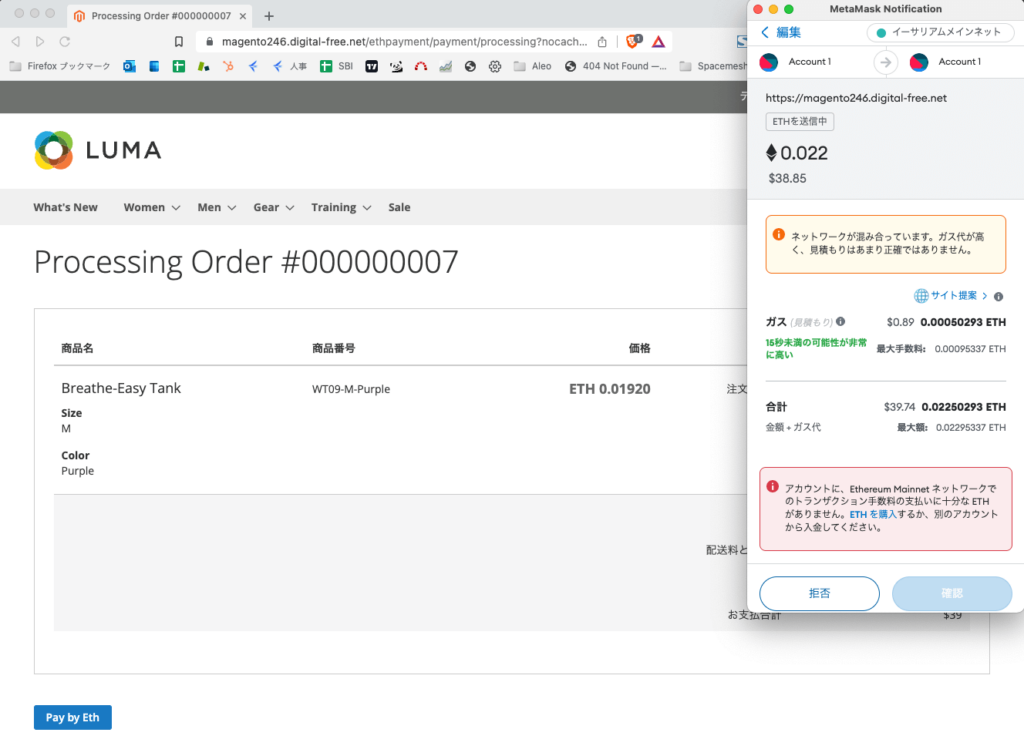1024x756 pixels.
Task: Expand the Gear navigation dropdown
Action: [x=267, y=207]
